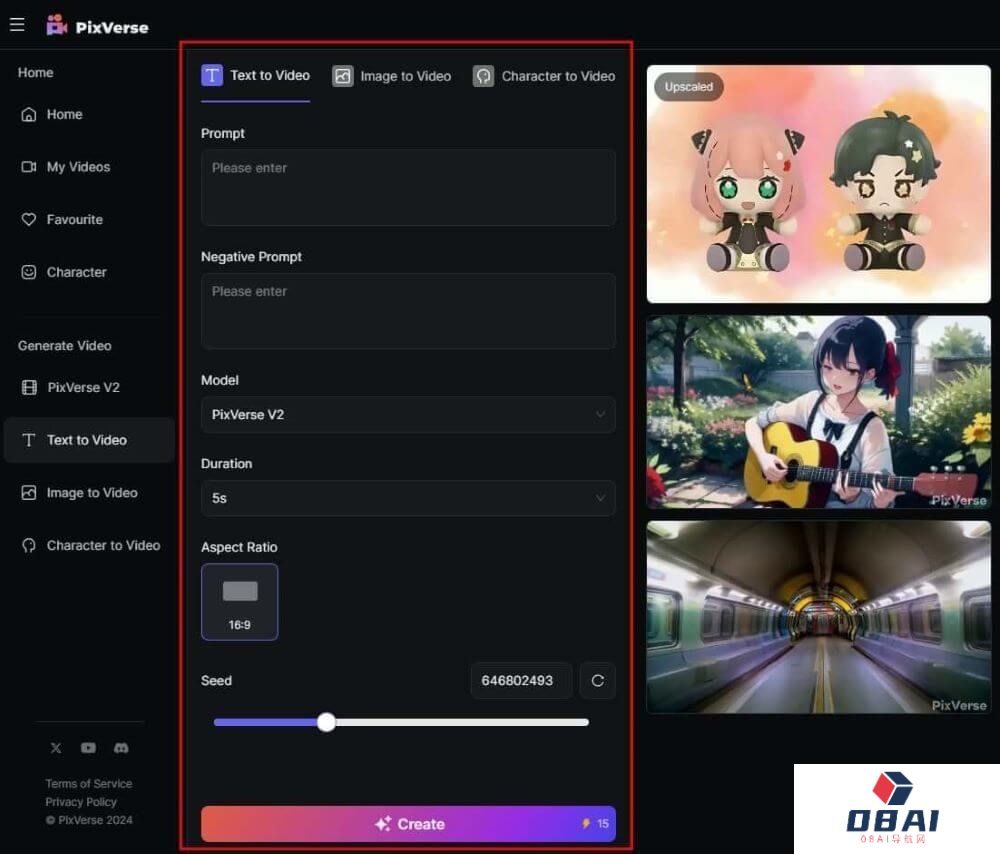Click the sidebar Character to Video head icon
The height and width of the screenshot is (854, 1000).
coord(29,546)
